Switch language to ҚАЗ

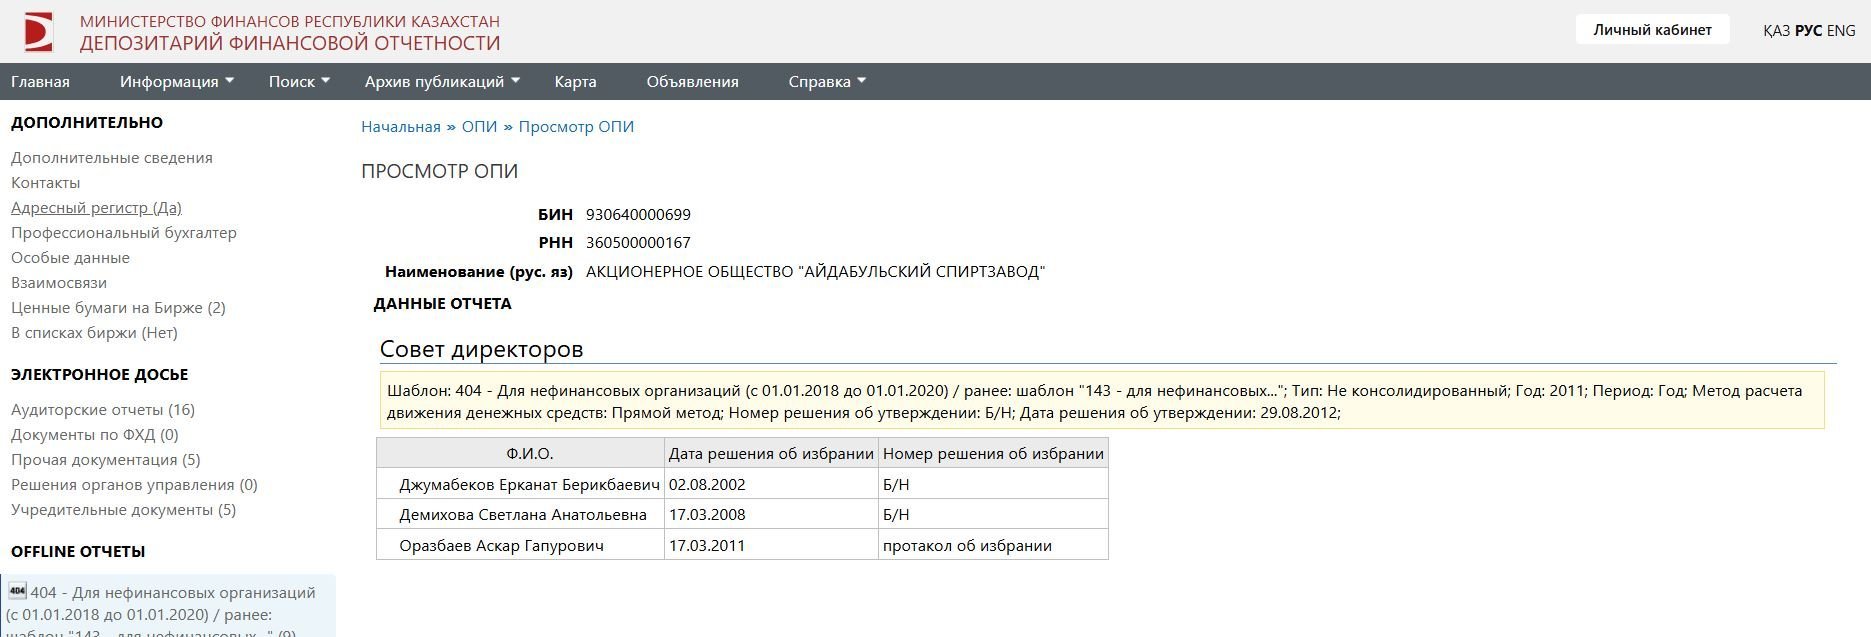point(1776,31)
